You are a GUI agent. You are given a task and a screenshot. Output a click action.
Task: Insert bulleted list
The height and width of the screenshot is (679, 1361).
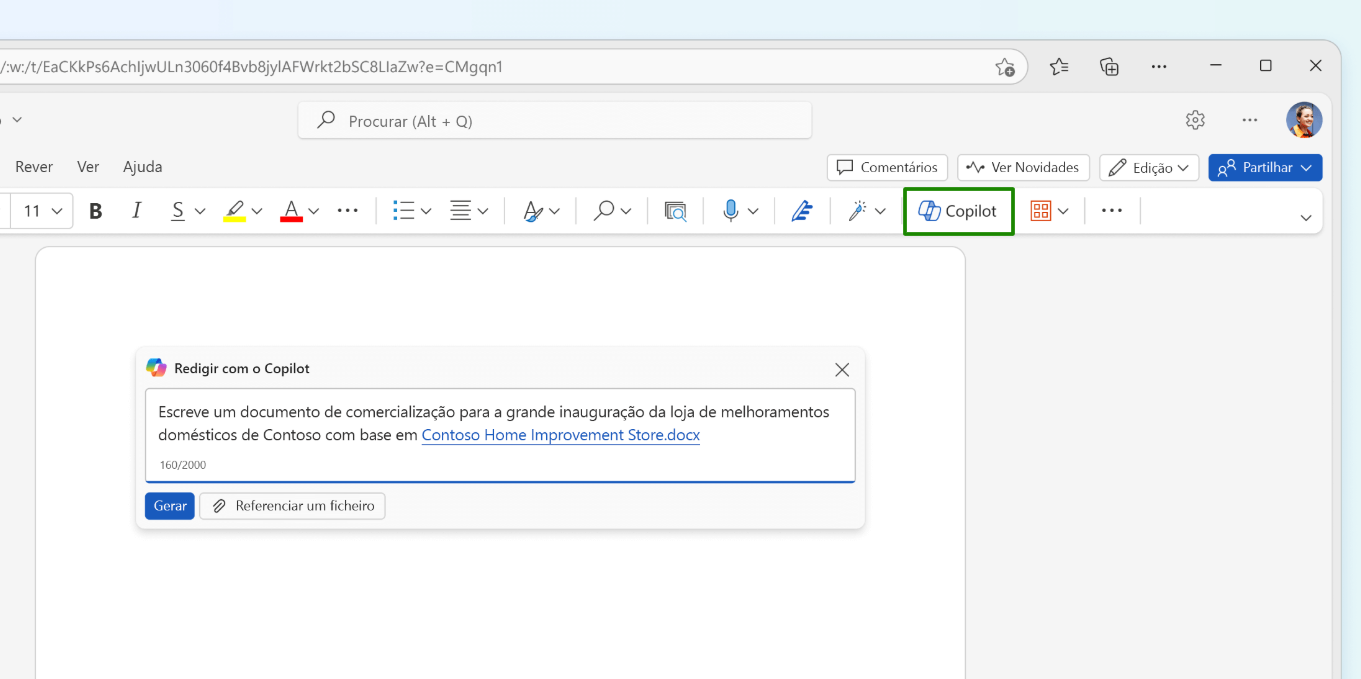(x=404, y=211)
